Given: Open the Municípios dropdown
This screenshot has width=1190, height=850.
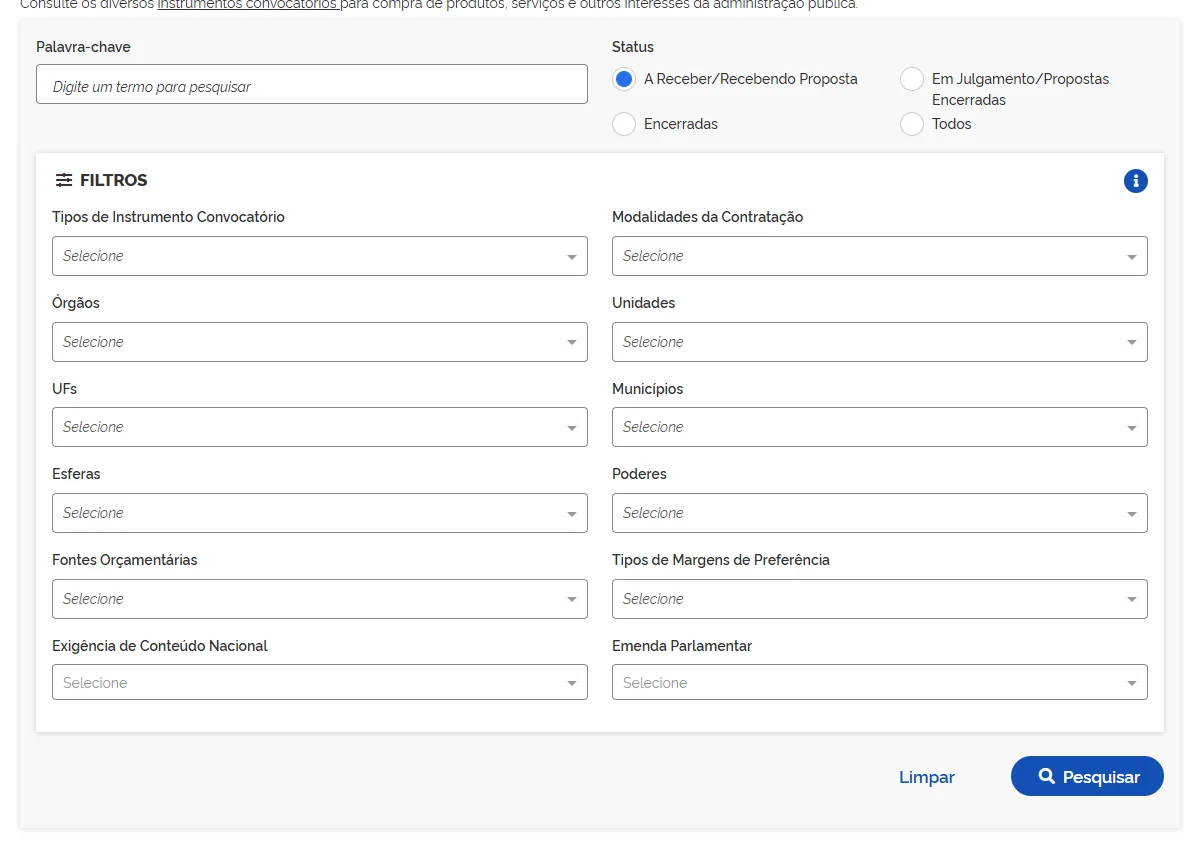Looking at the screenshot, I should click(880, 427).
